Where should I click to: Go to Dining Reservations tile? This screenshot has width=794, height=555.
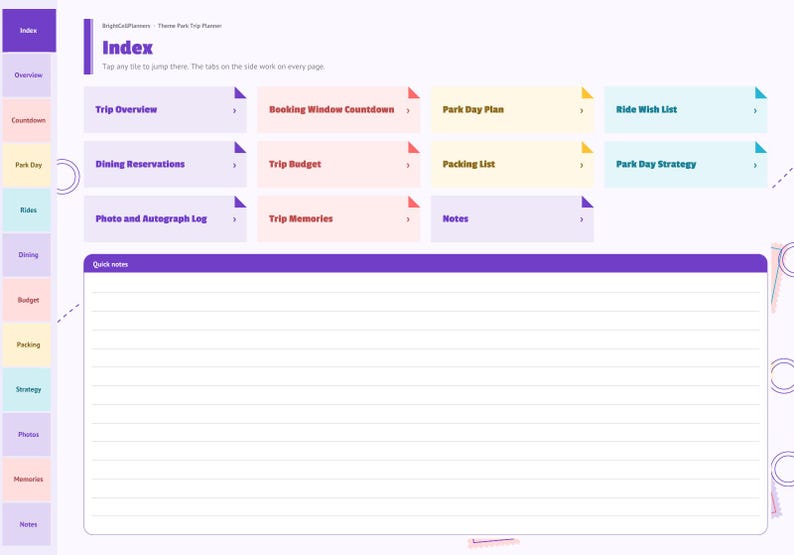(x=165, y=164)
